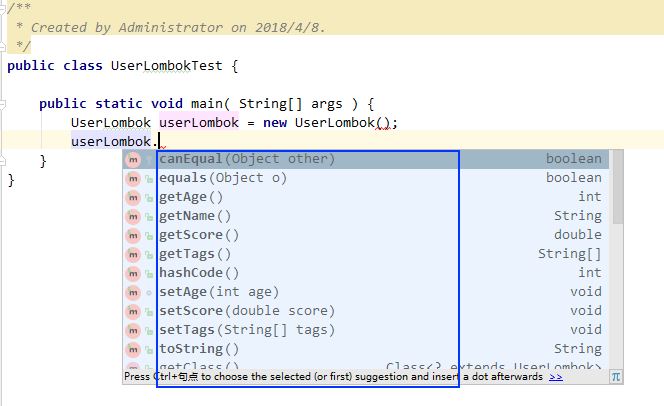Choose getScore() completion entry
Viewport: 664px width, 406px height.
click(366, 235)
